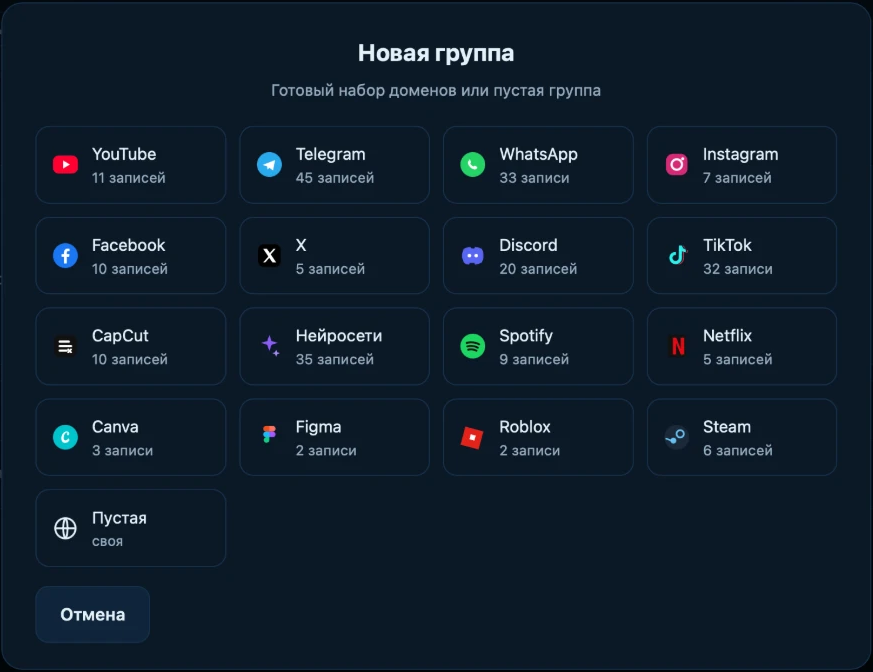Click the "2 записи" text under Roblox

529,450
